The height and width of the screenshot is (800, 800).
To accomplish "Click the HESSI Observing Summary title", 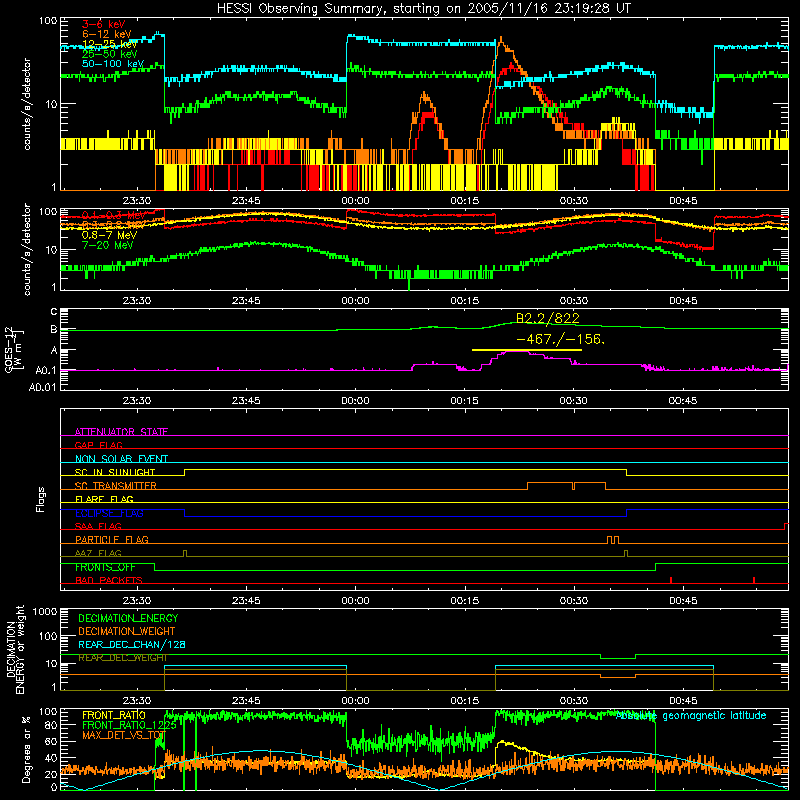I will pyautogui.click(x=424, y=9).
